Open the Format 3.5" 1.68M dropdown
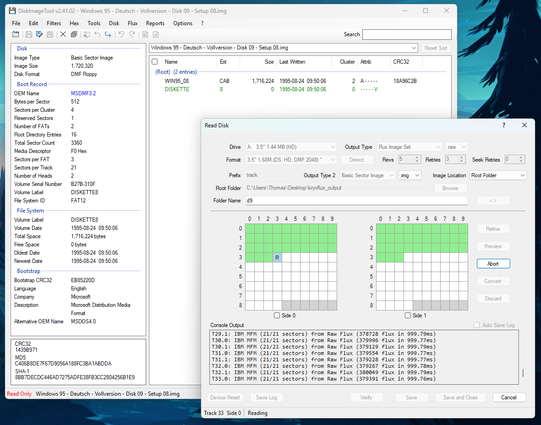Screen dimensions: 541x425 (291, 160)
